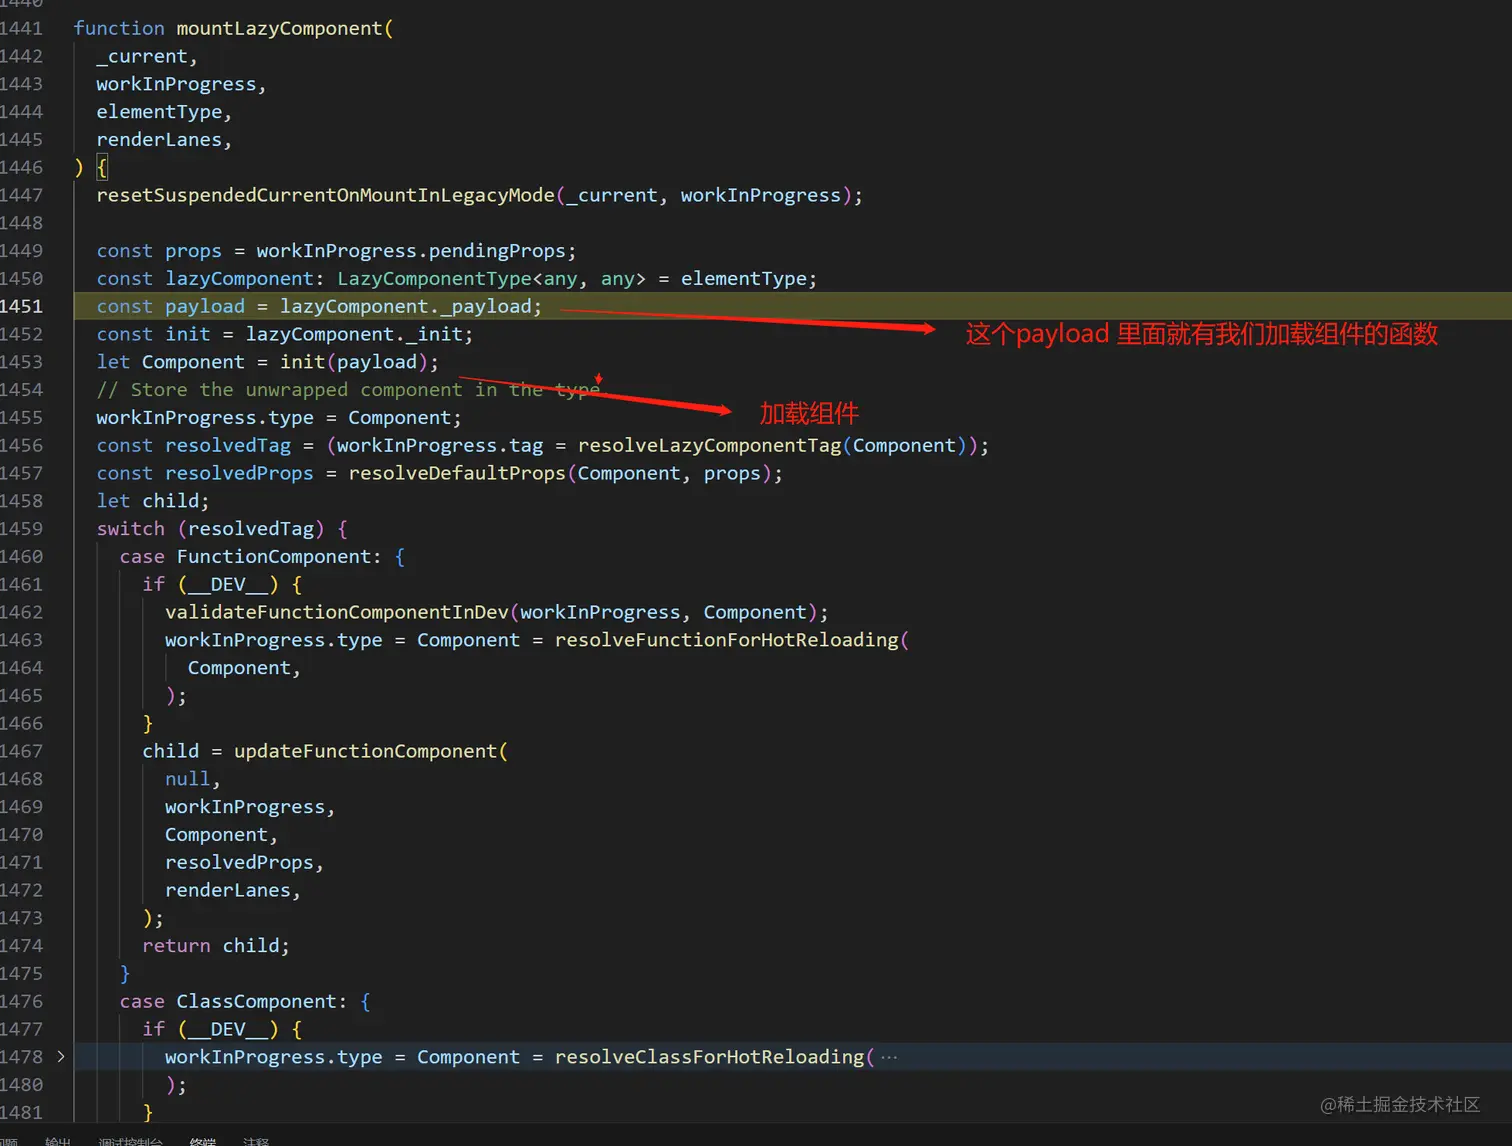
Task: Click __DEV__ on line 1461
Action: pos(227,584)
